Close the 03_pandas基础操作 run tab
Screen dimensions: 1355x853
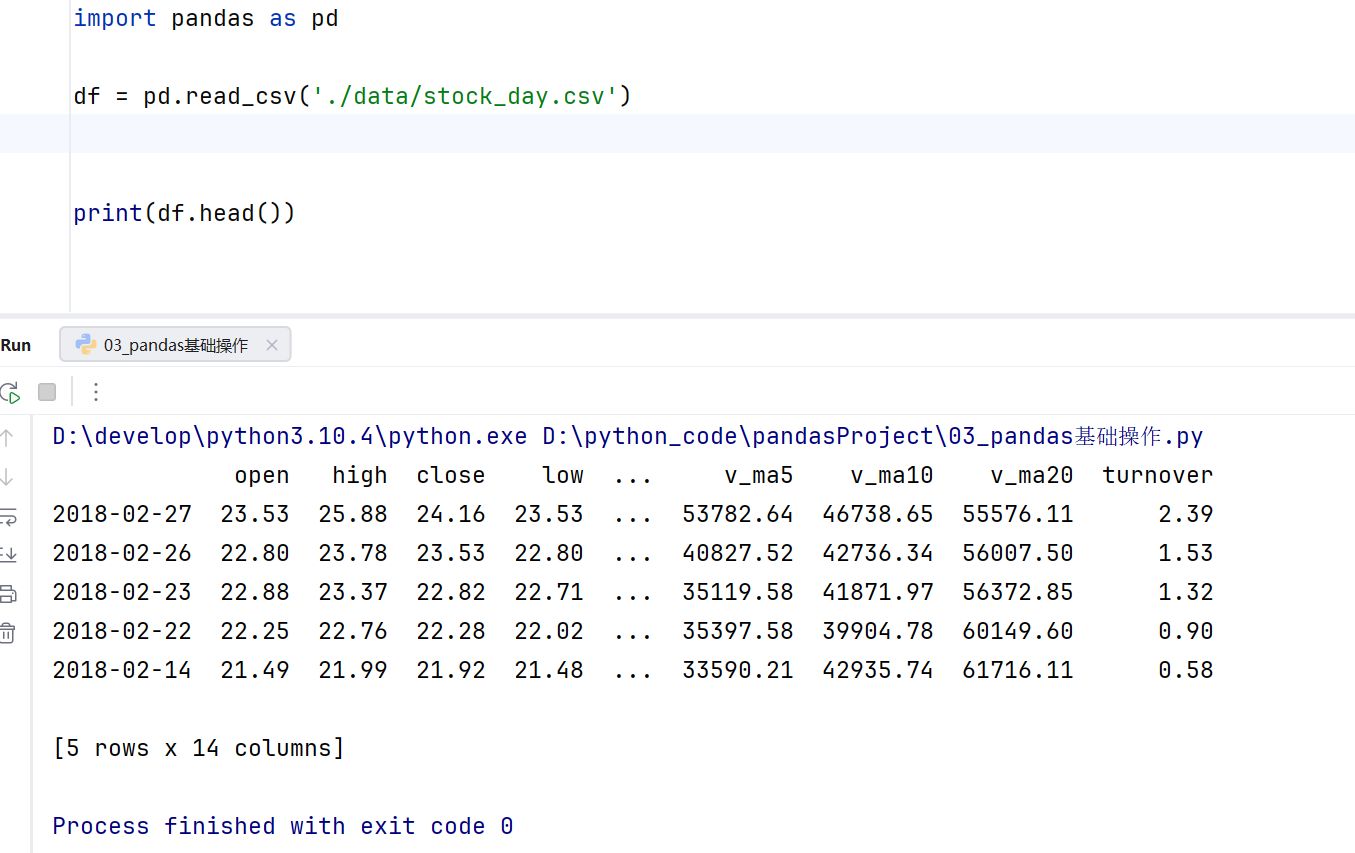point(271,345)
